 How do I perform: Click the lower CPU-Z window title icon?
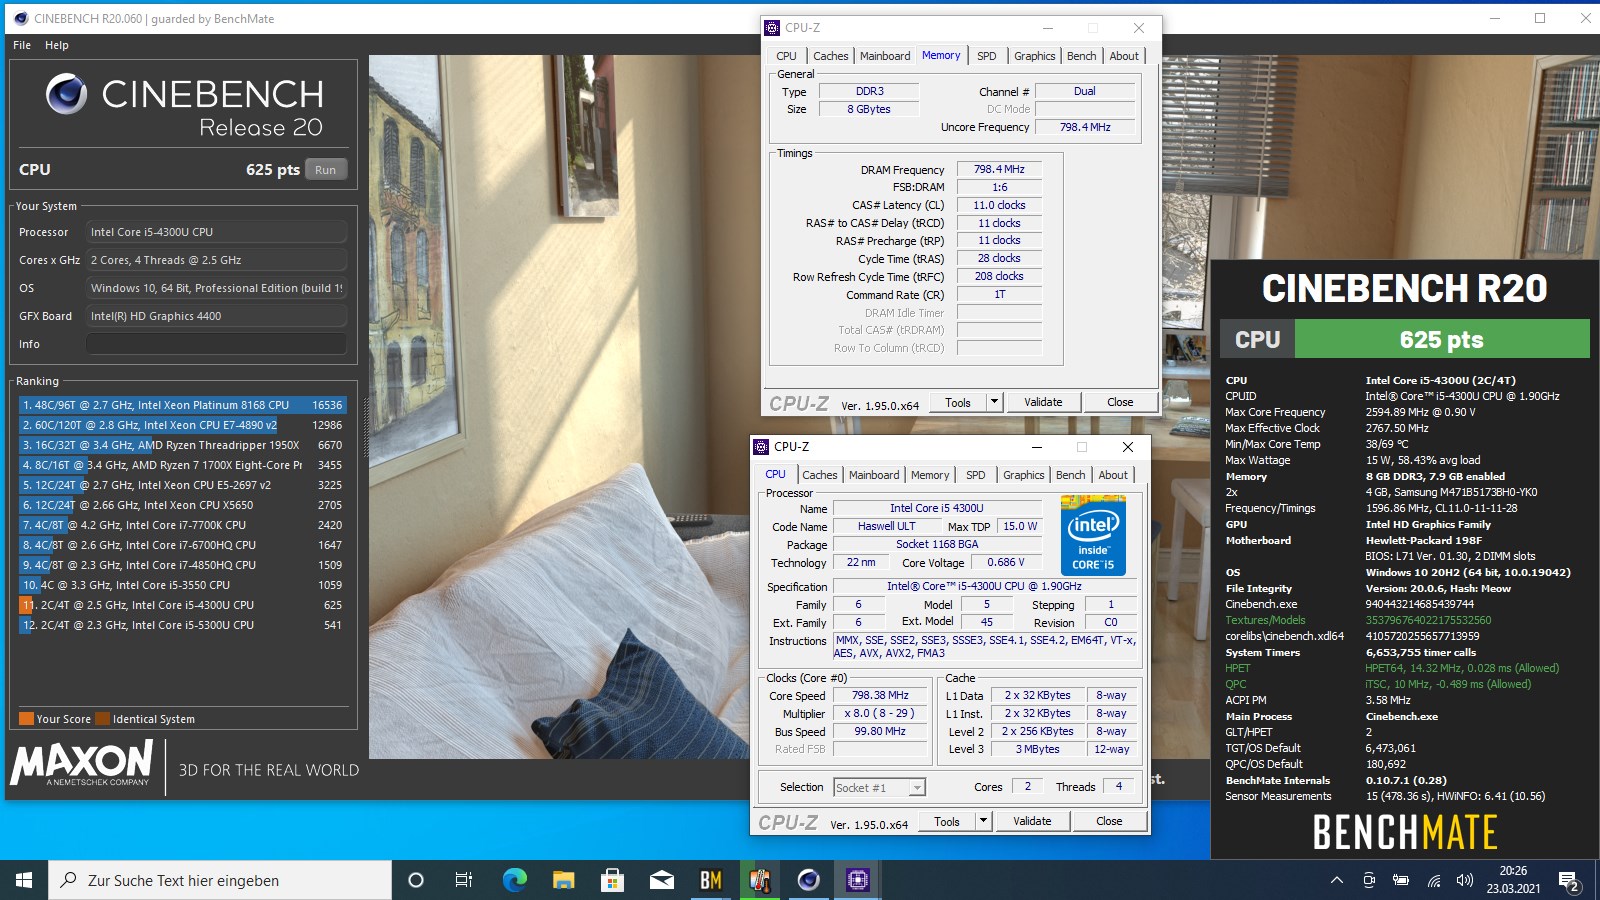point(761,447)
